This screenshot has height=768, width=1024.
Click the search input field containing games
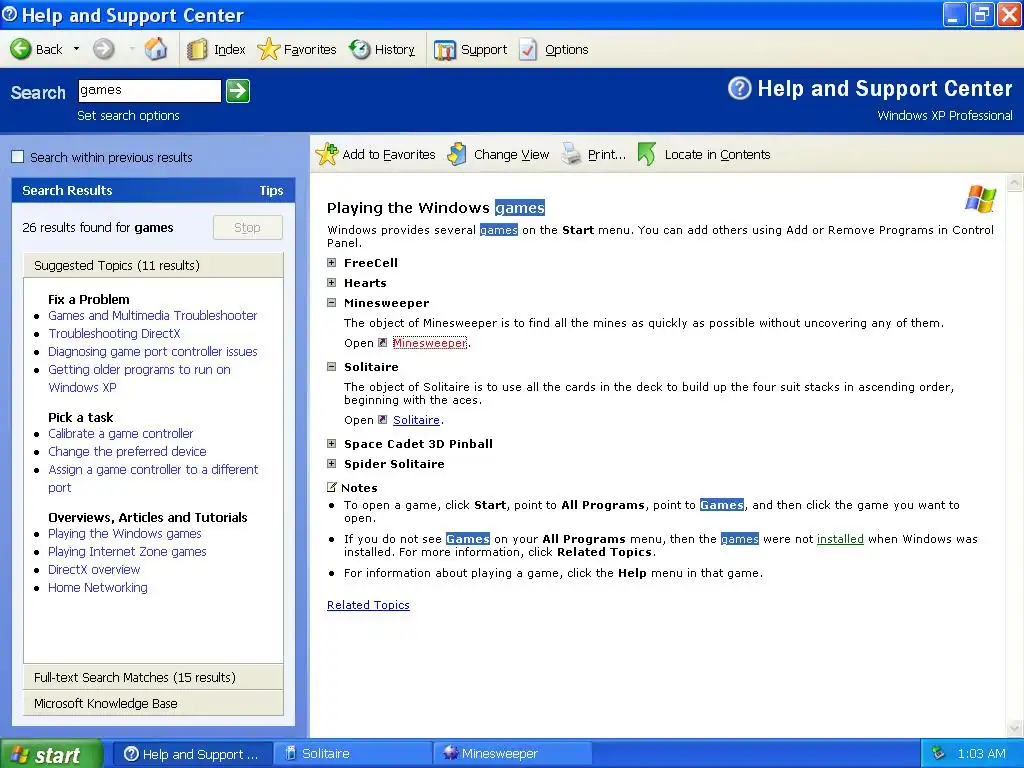[150, 91]
